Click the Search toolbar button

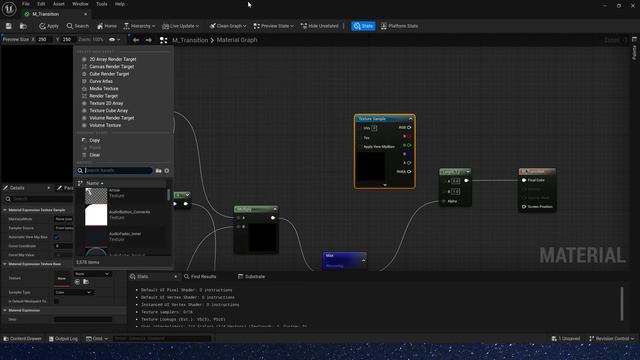[x=78, y=26]
